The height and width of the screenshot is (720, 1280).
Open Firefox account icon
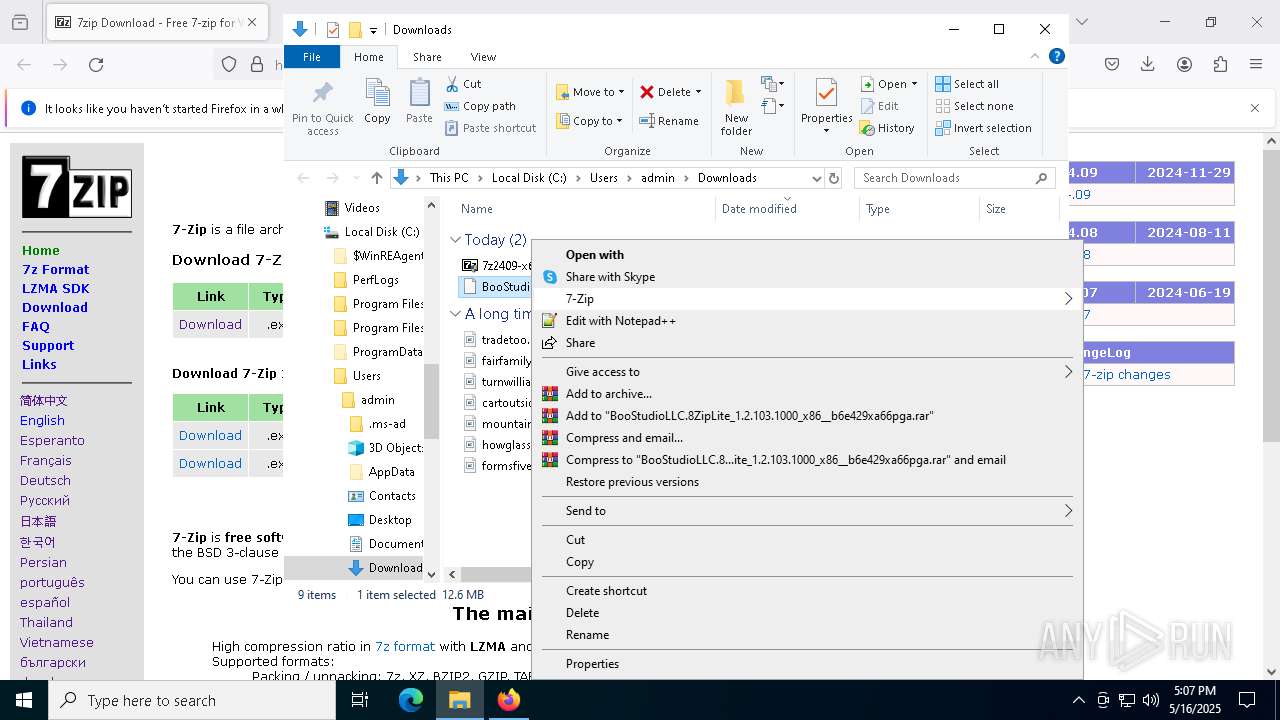1184,65
